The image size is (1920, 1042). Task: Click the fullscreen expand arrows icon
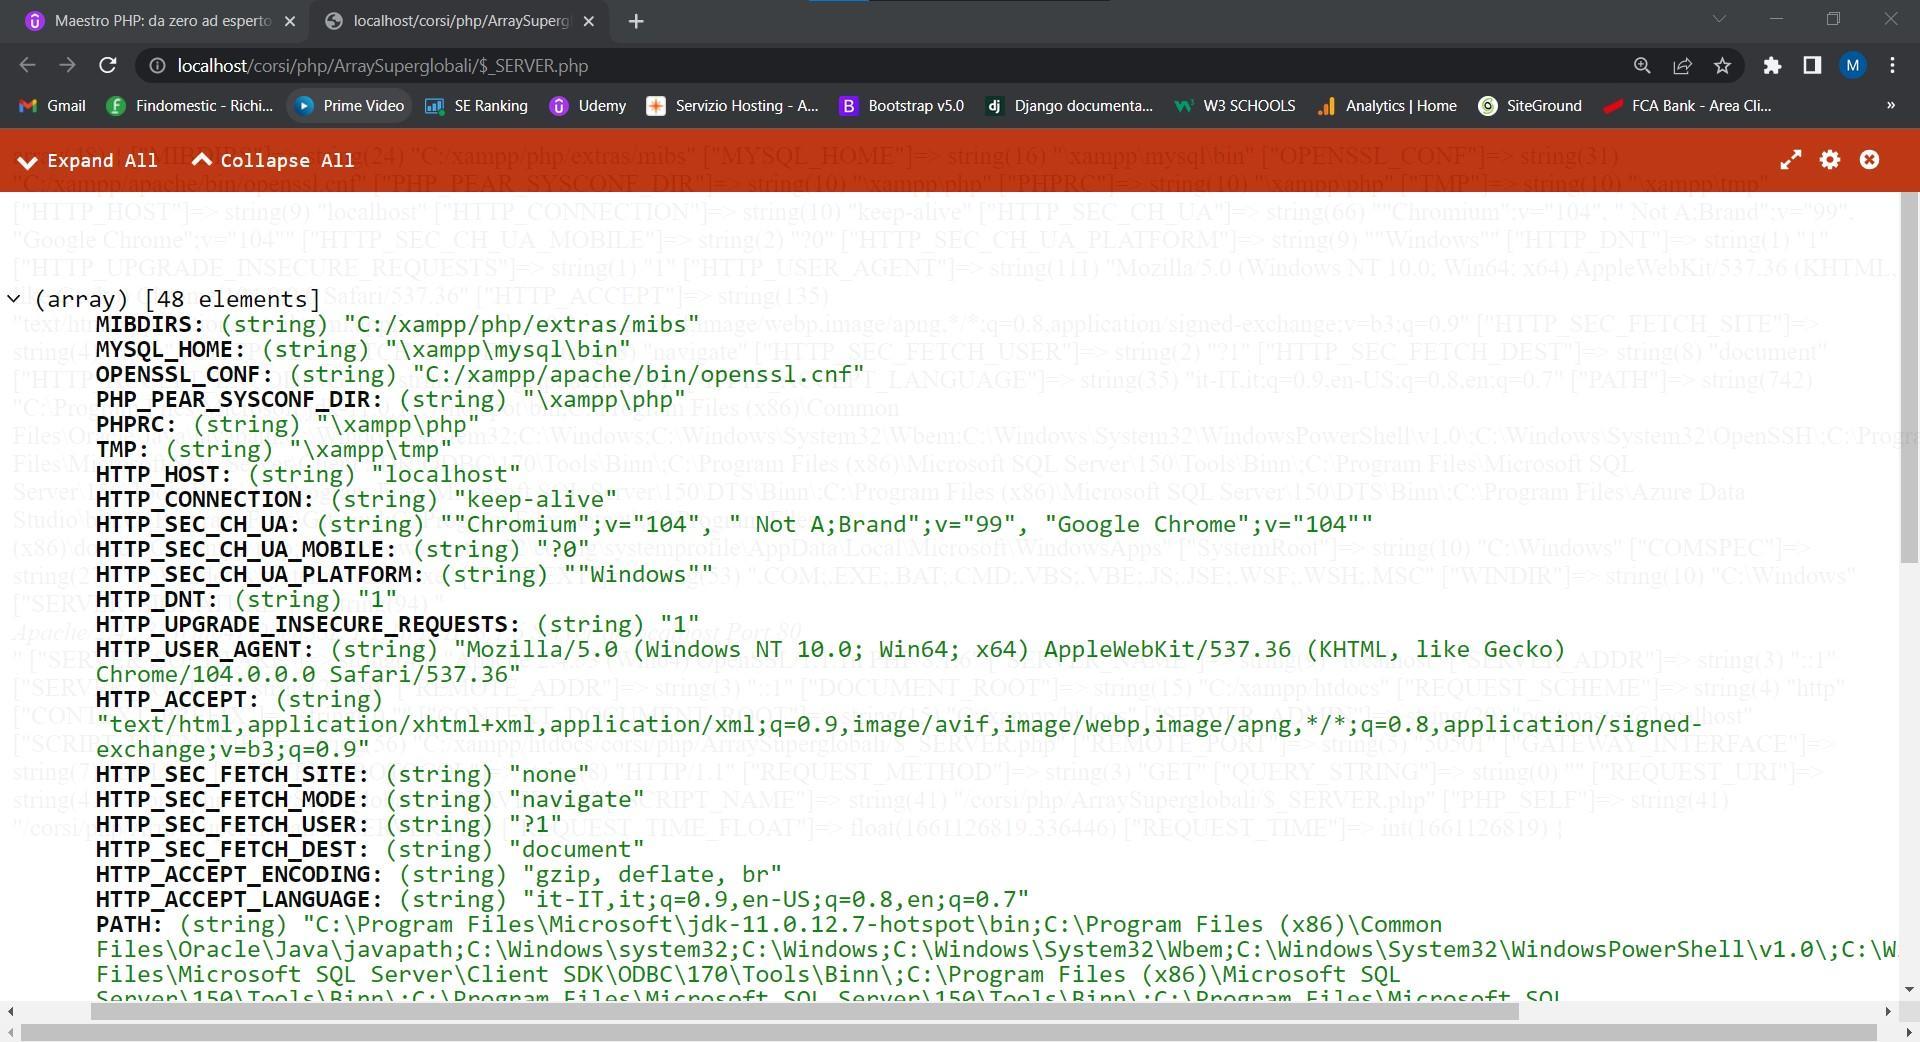tap(1790, 160)
